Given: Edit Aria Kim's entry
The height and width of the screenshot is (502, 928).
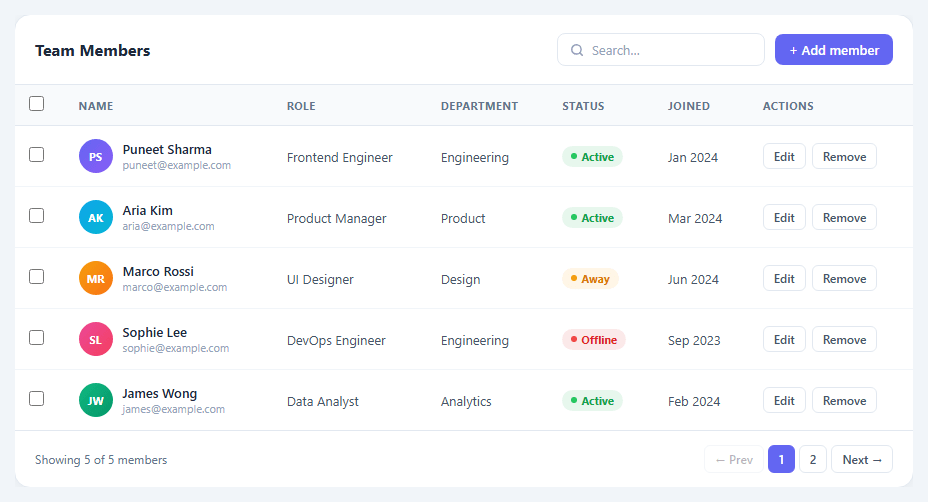Looking at the screenshot, I should coord(784,217).
